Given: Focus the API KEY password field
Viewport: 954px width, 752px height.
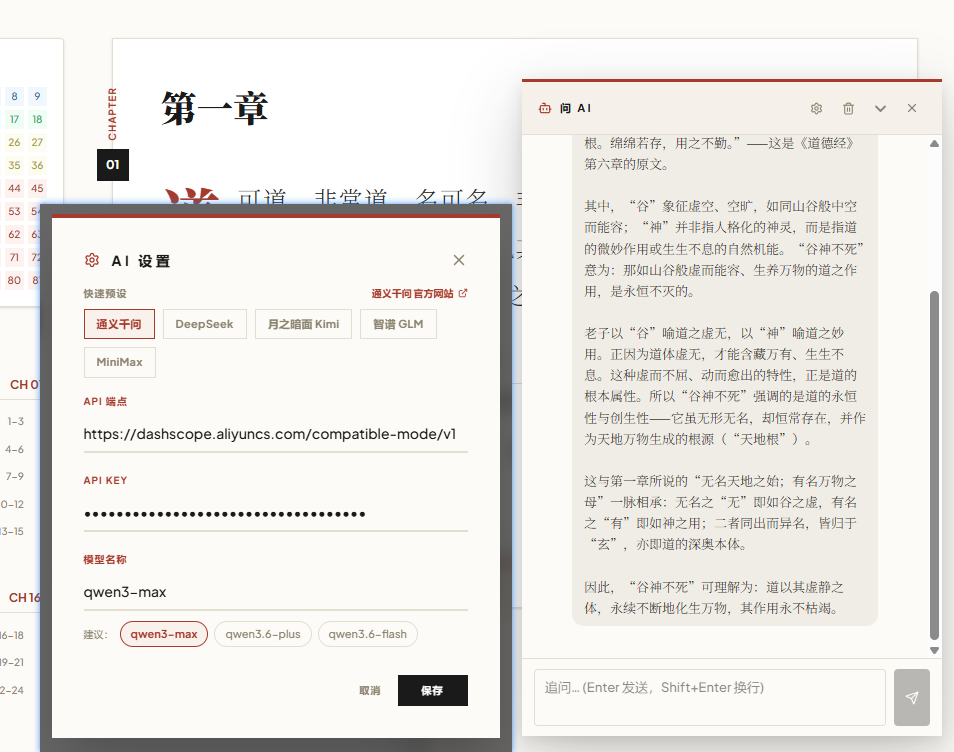Looking at the screenshot, I should (x=275, y=514).
